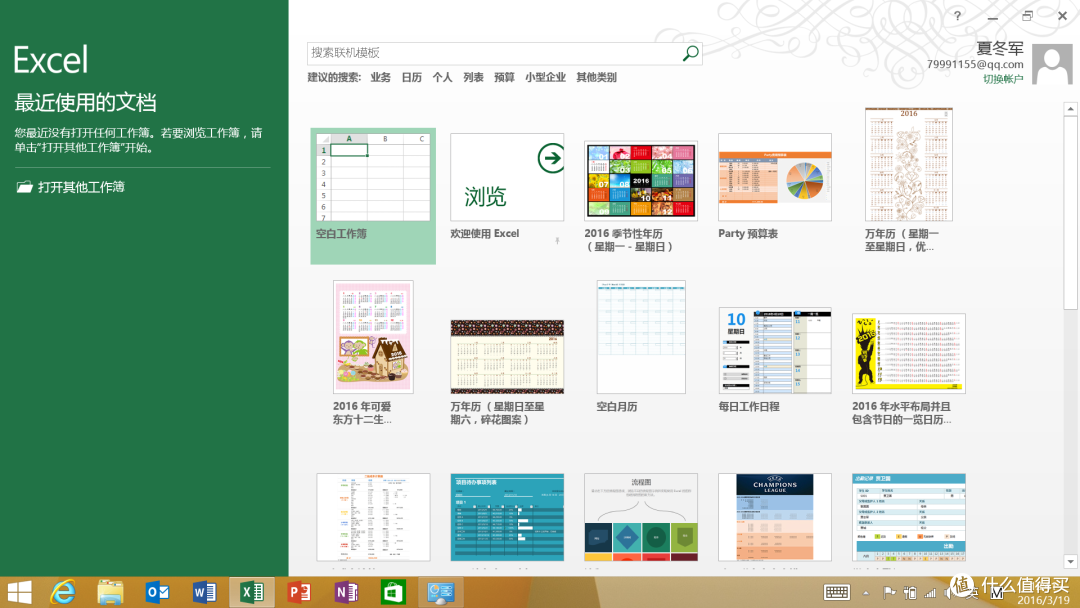Click the 79991155@qq.com email text

975,64
